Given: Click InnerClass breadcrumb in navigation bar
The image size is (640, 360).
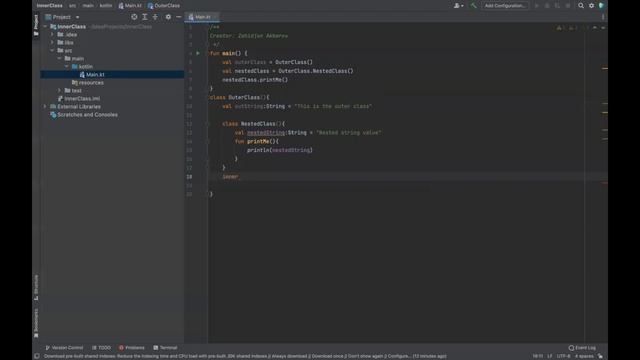Looking at the screenshot, I should tap(50, 6).
